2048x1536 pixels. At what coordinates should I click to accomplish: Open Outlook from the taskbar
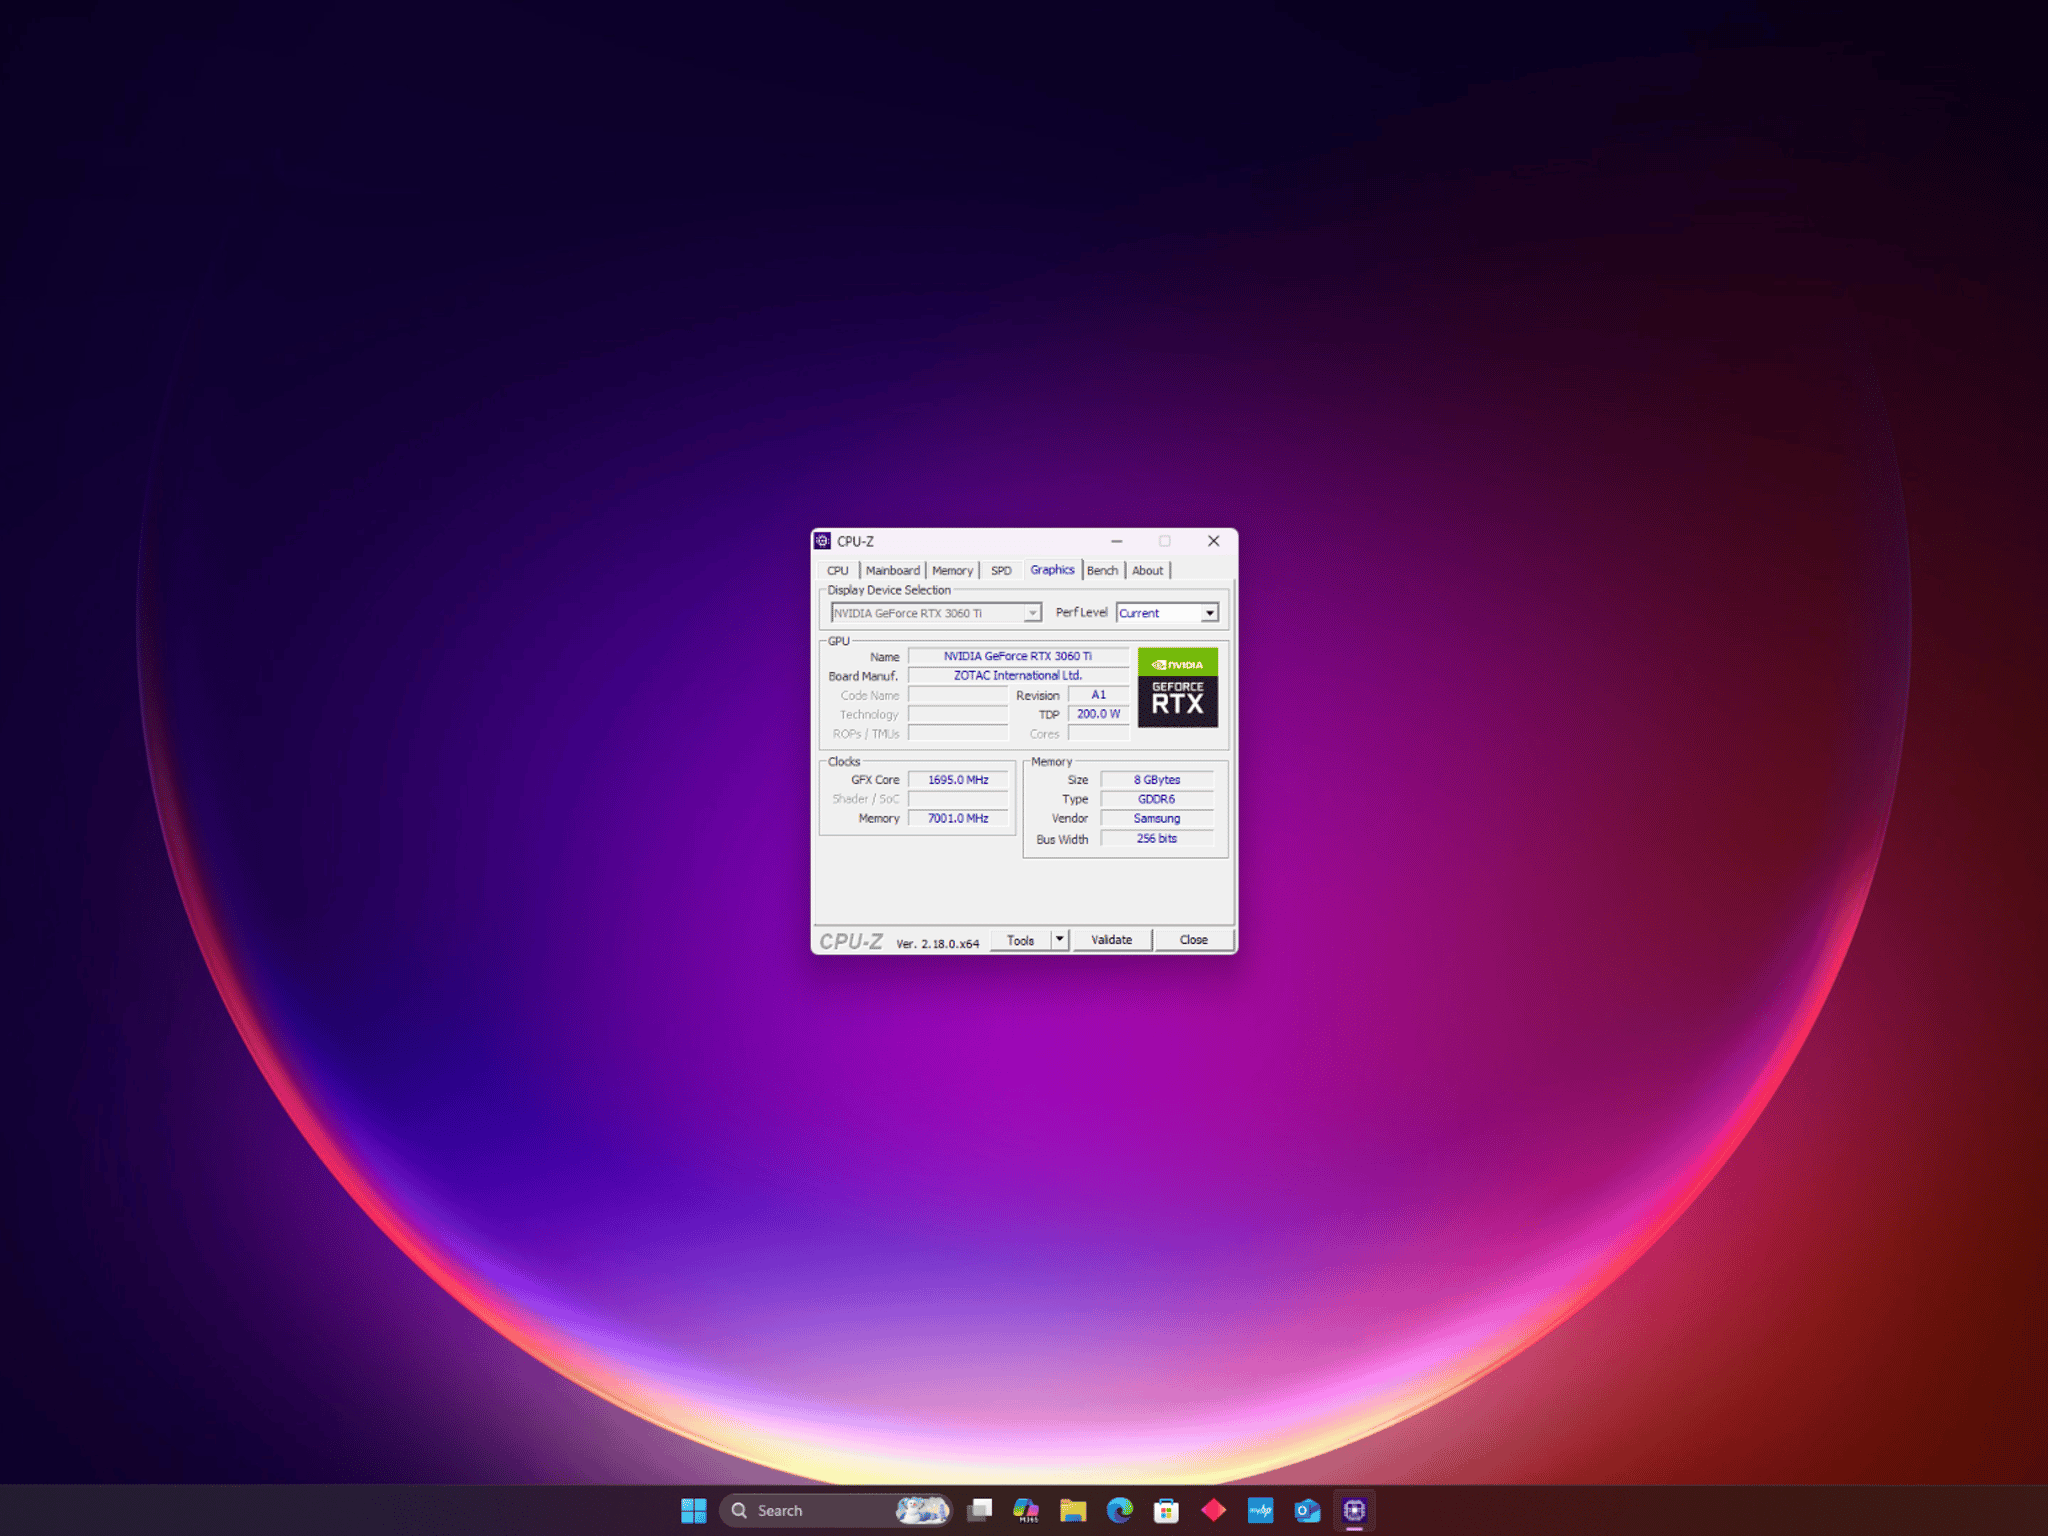1307,1510
